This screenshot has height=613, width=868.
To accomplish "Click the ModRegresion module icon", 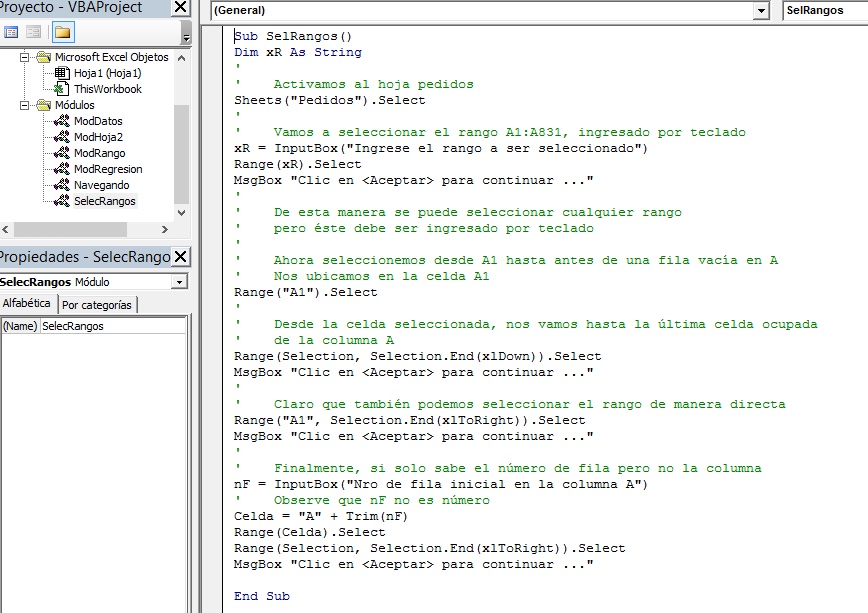I will coord(61,169).
